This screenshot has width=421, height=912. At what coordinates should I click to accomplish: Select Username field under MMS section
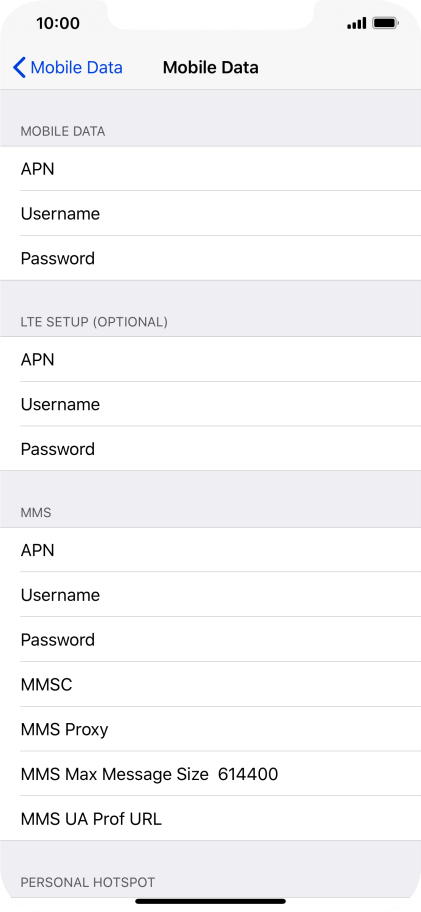(210, 594)
